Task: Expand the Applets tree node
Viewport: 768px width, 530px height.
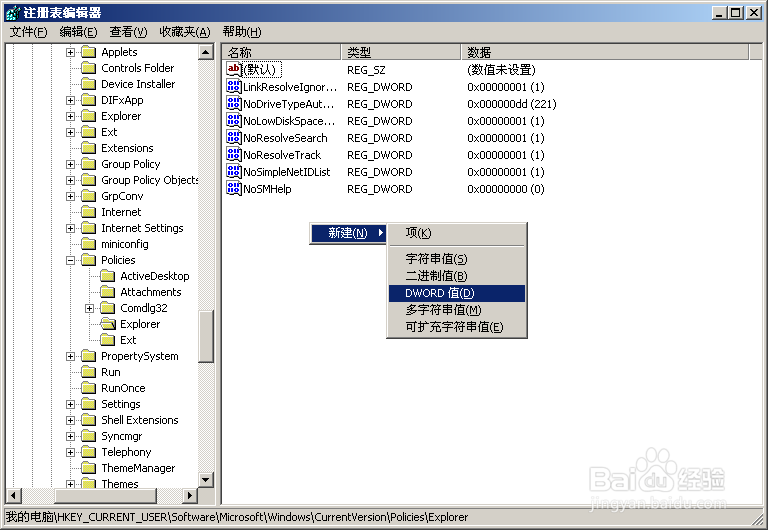Action: click(x=71, y=52)
